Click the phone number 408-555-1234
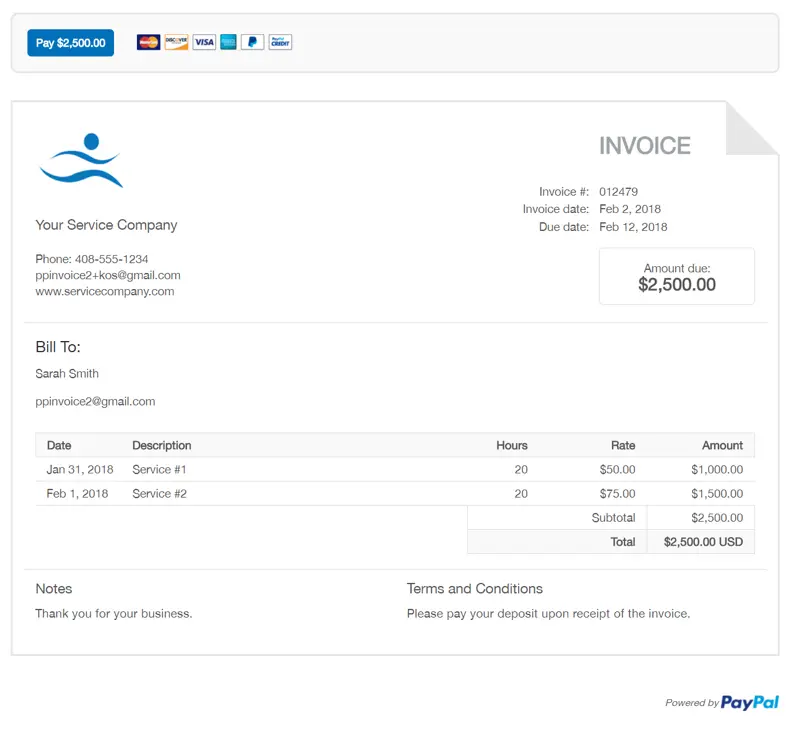Image resolution: width=795 pixels, height=737 pixels. 112,259
